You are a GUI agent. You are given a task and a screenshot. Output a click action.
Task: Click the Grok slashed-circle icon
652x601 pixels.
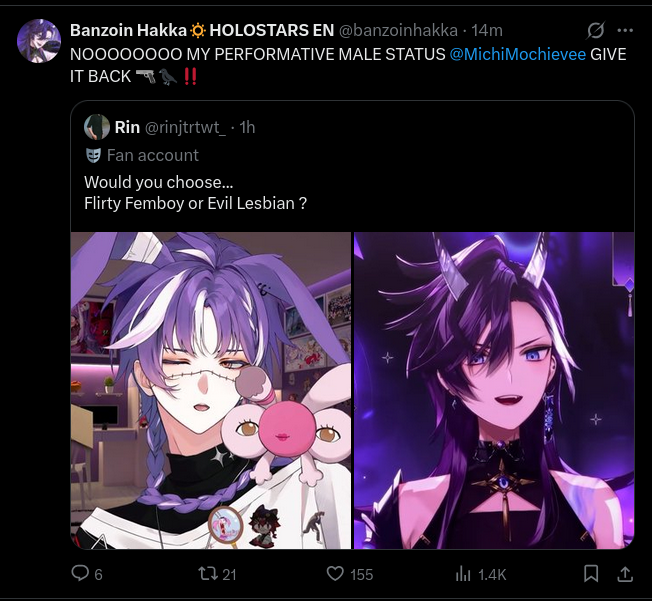pyautogui.click(x=595, y=30)
